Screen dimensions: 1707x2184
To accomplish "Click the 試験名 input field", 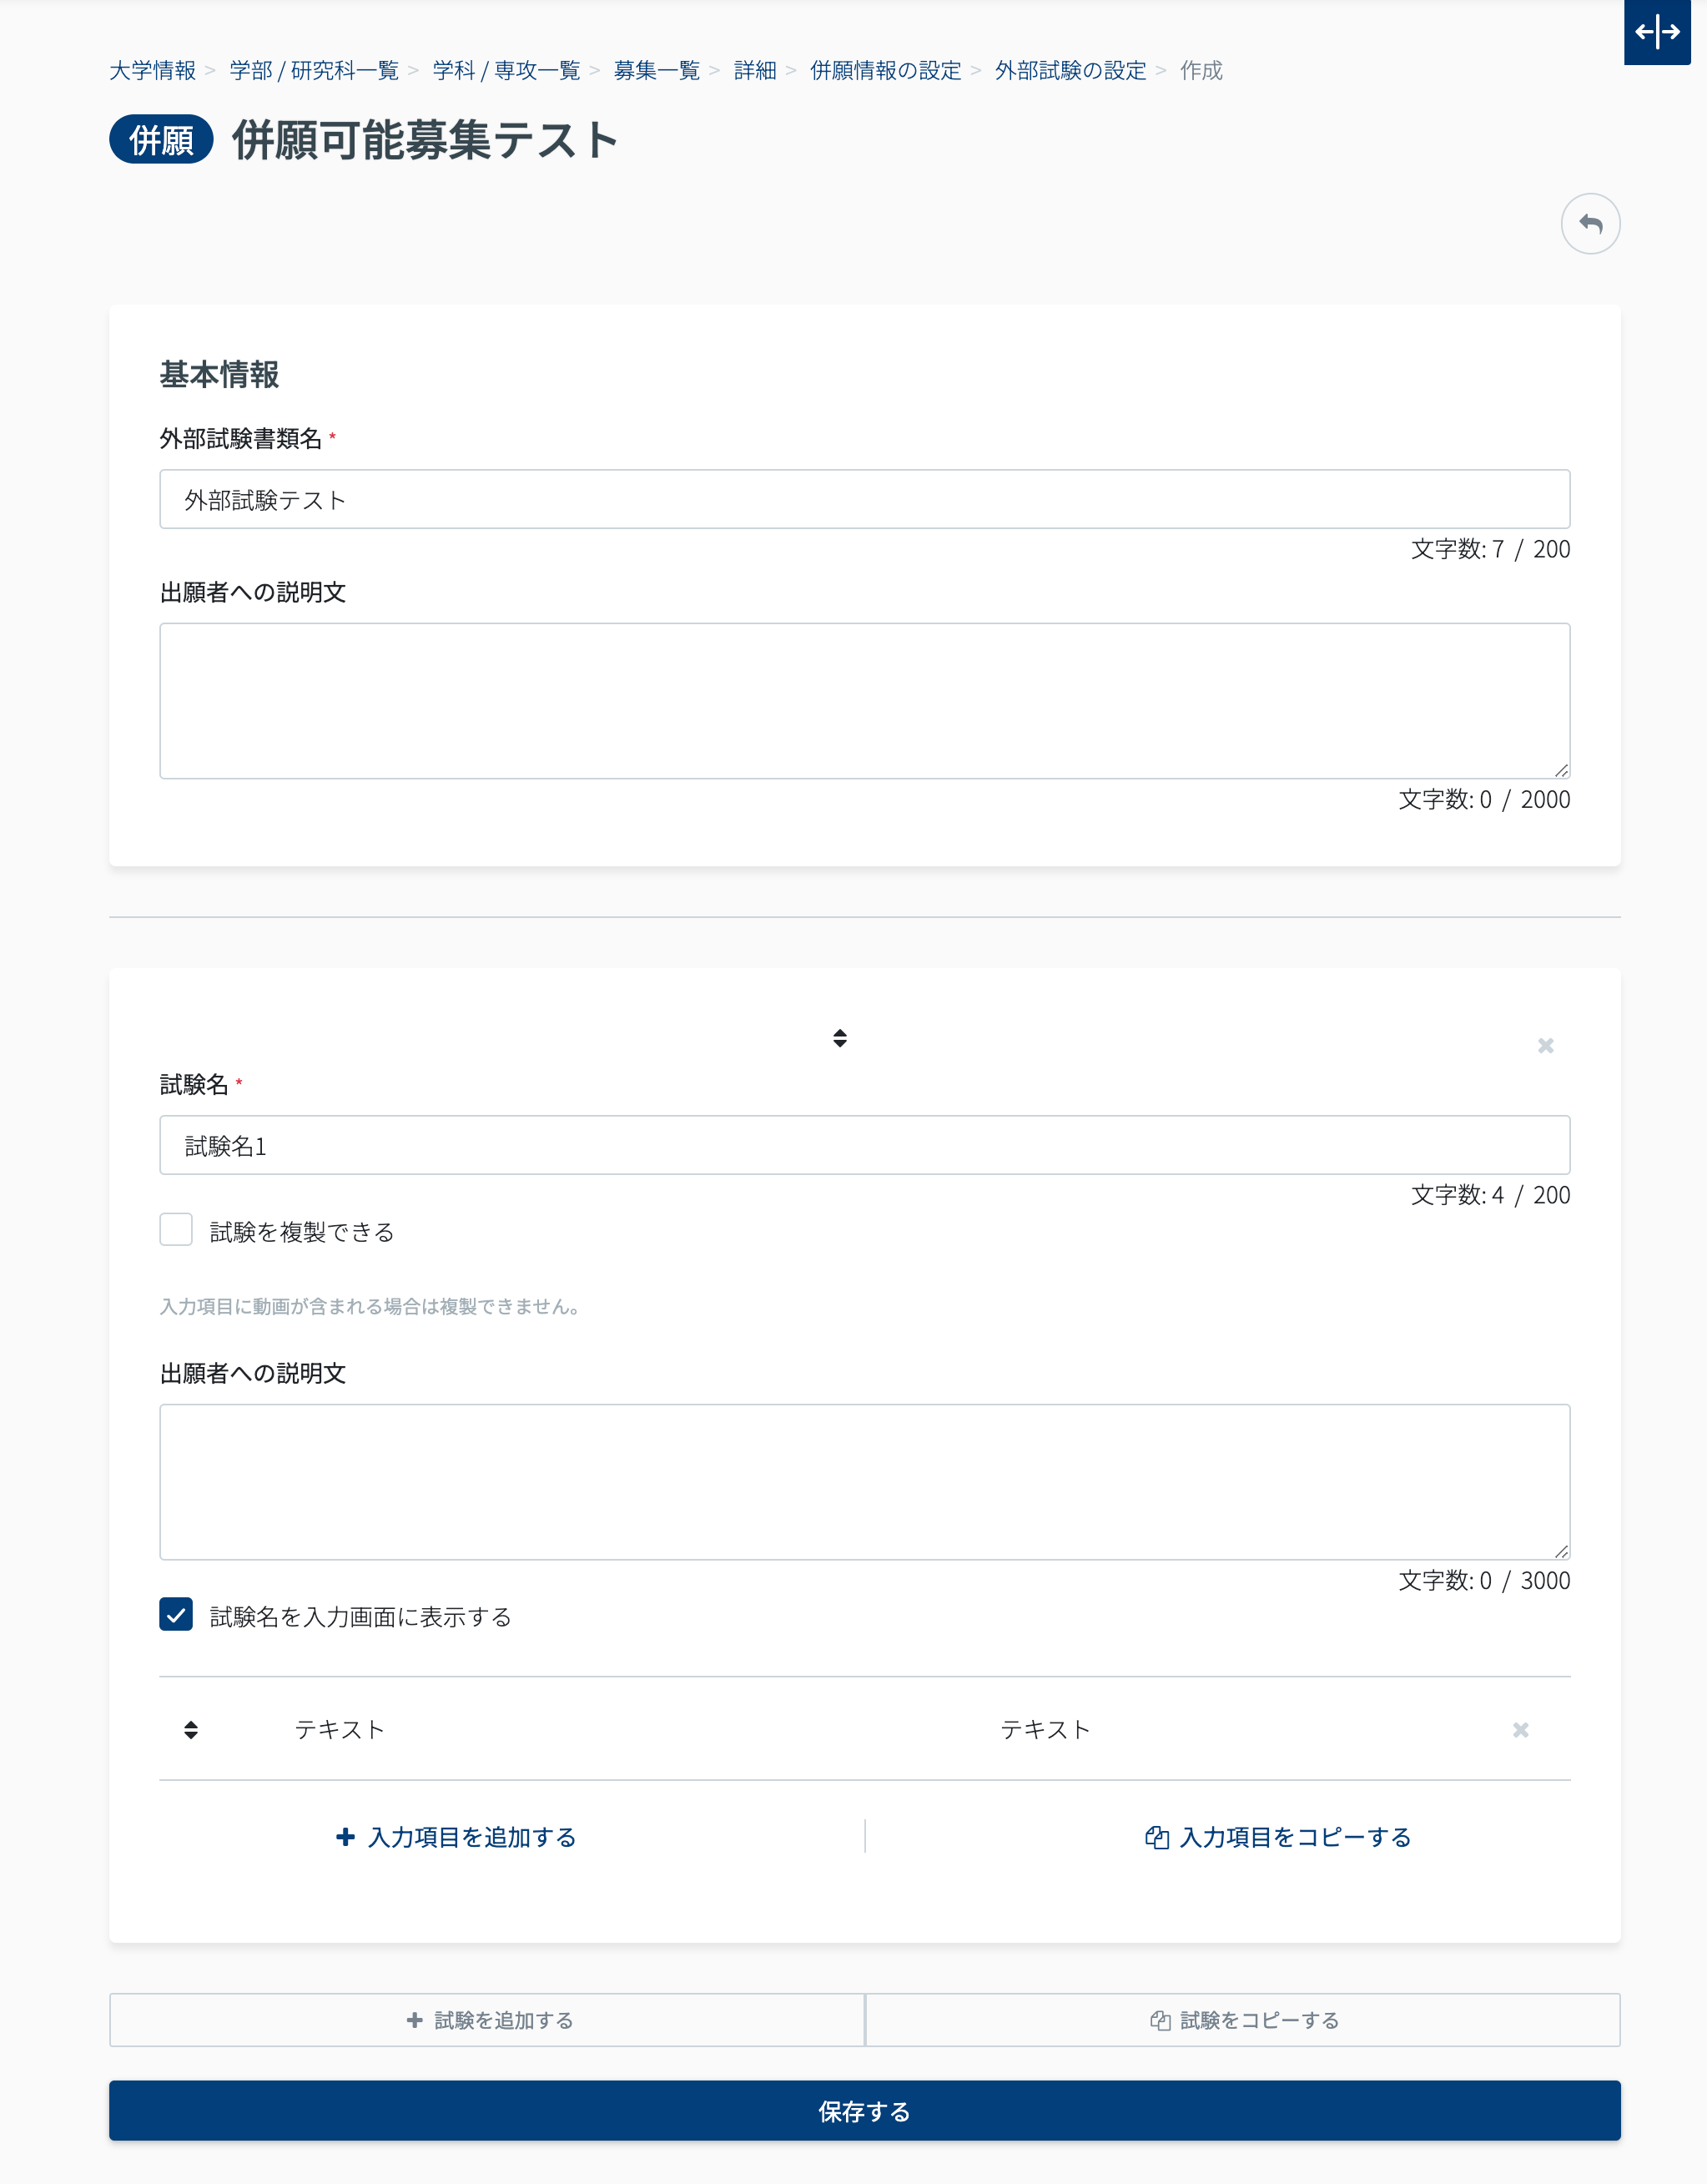I will (864, 1145).
